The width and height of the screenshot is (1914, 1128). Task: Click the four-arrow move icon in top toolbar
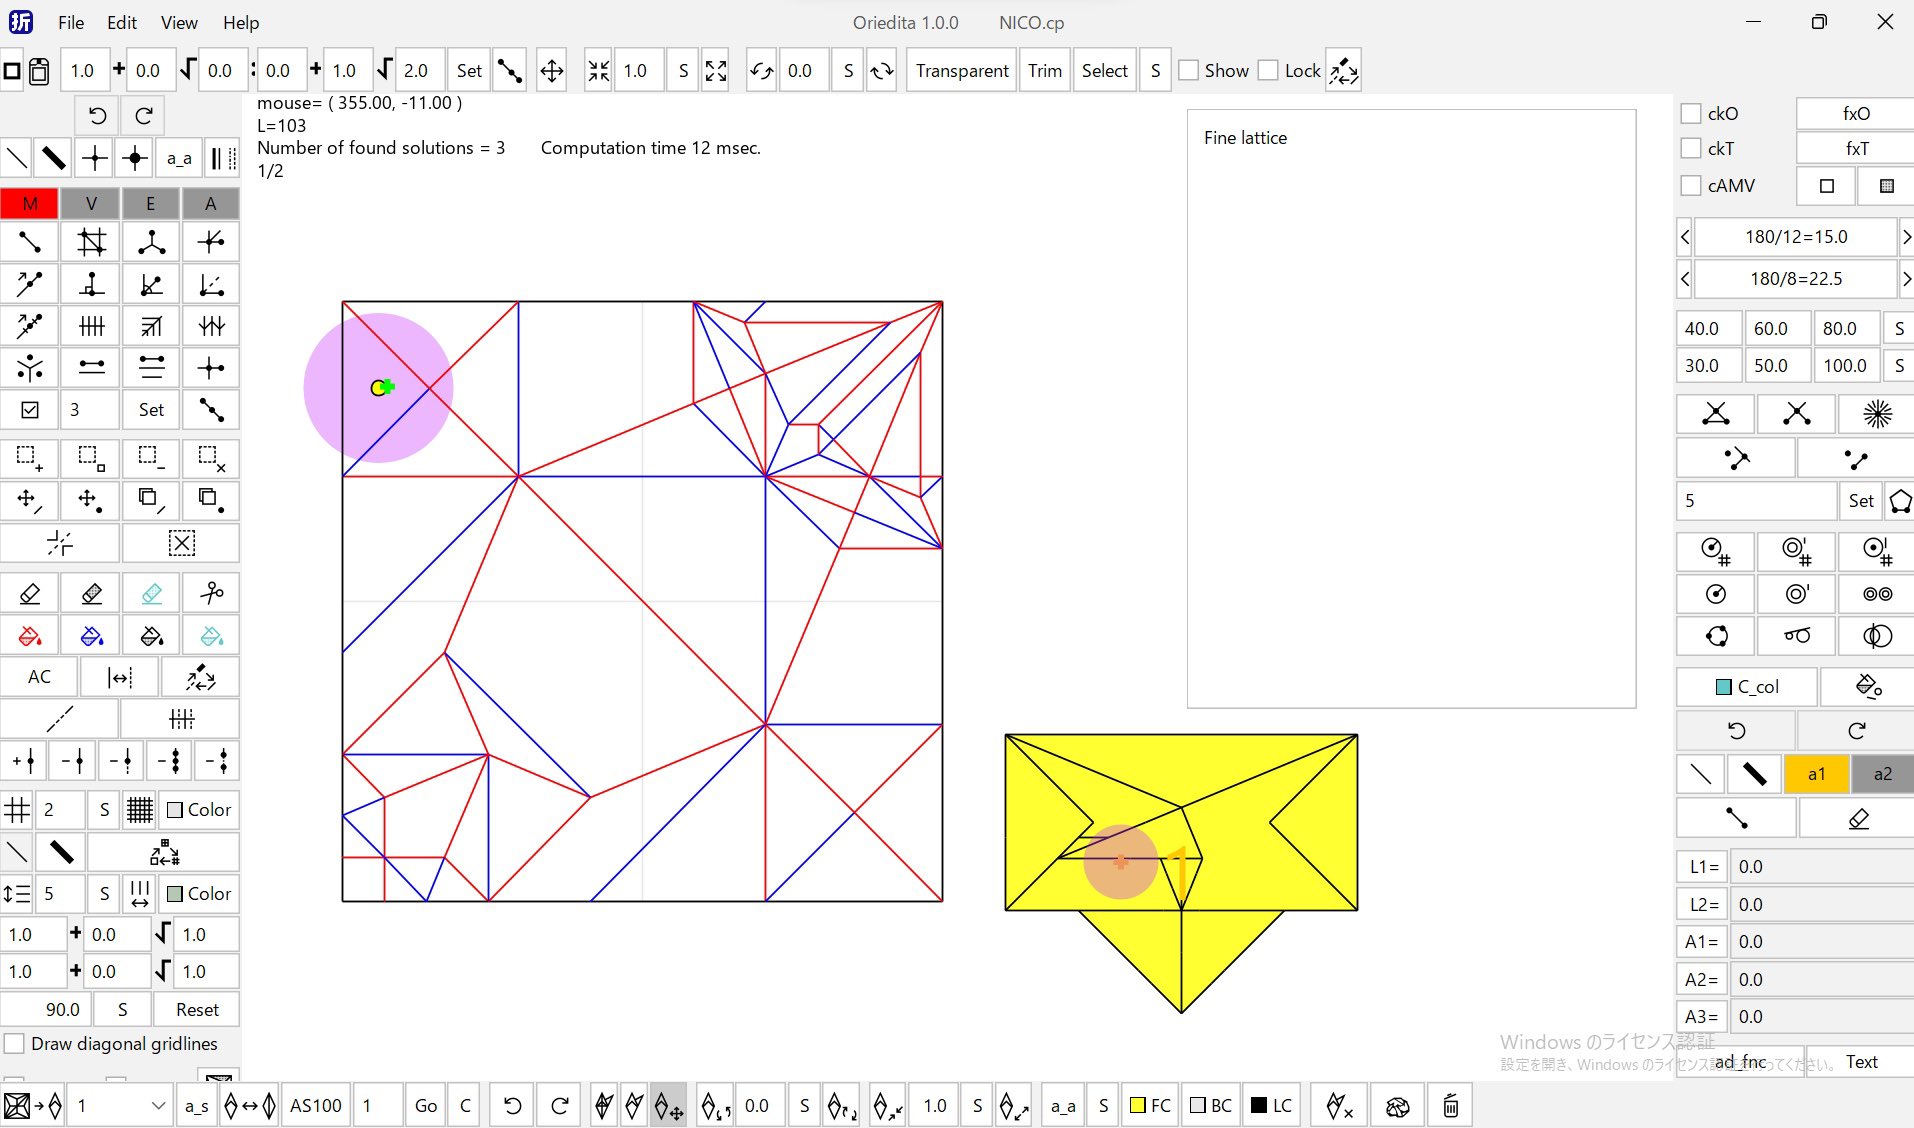coord(551,71)
